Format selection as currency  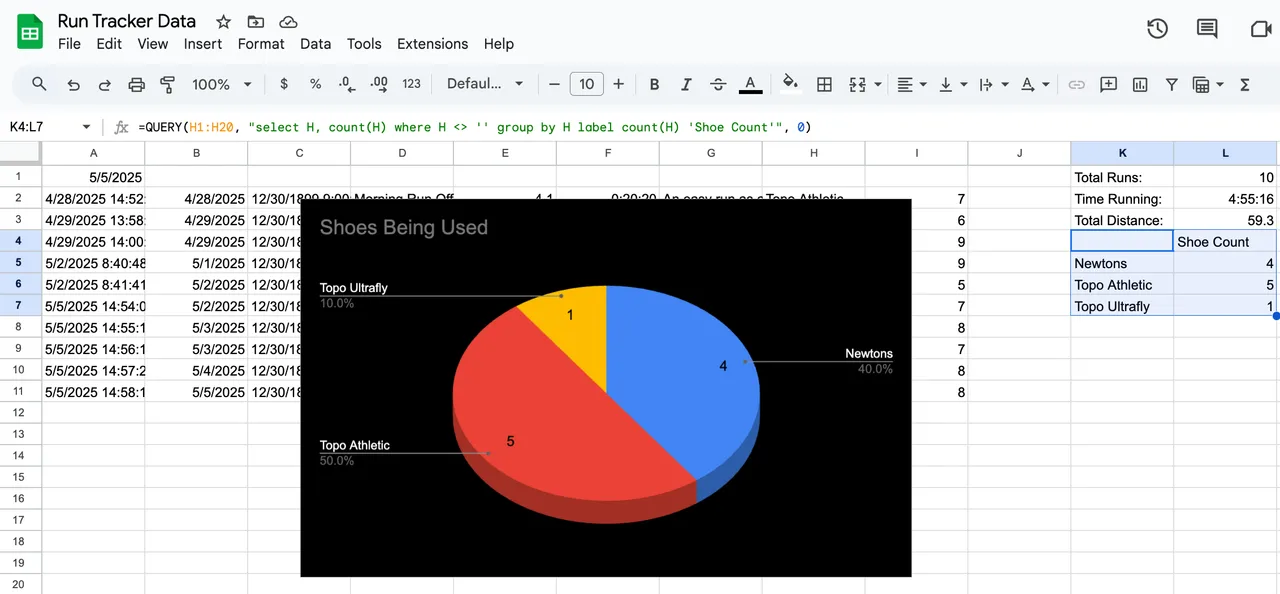(284, 84)
